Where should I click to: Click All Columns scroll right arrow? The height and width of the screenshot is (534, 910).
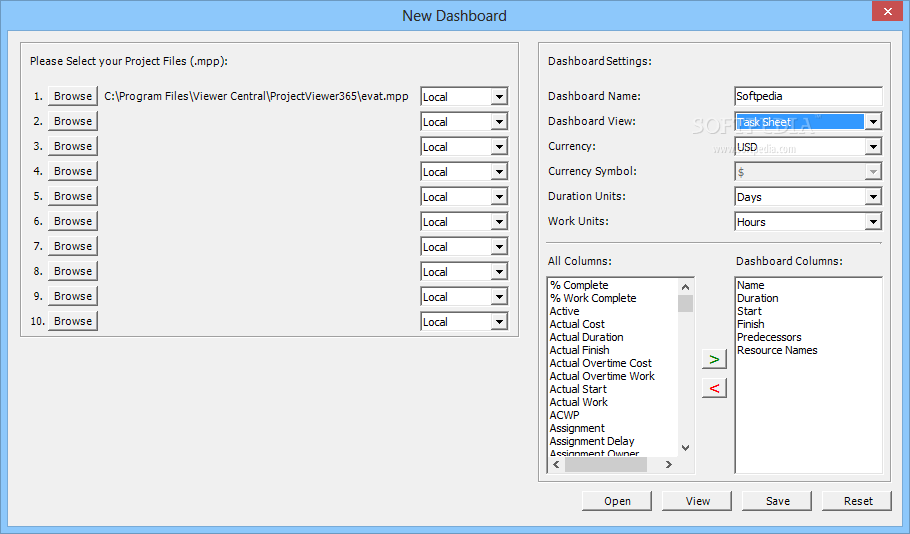coord(669,464)
